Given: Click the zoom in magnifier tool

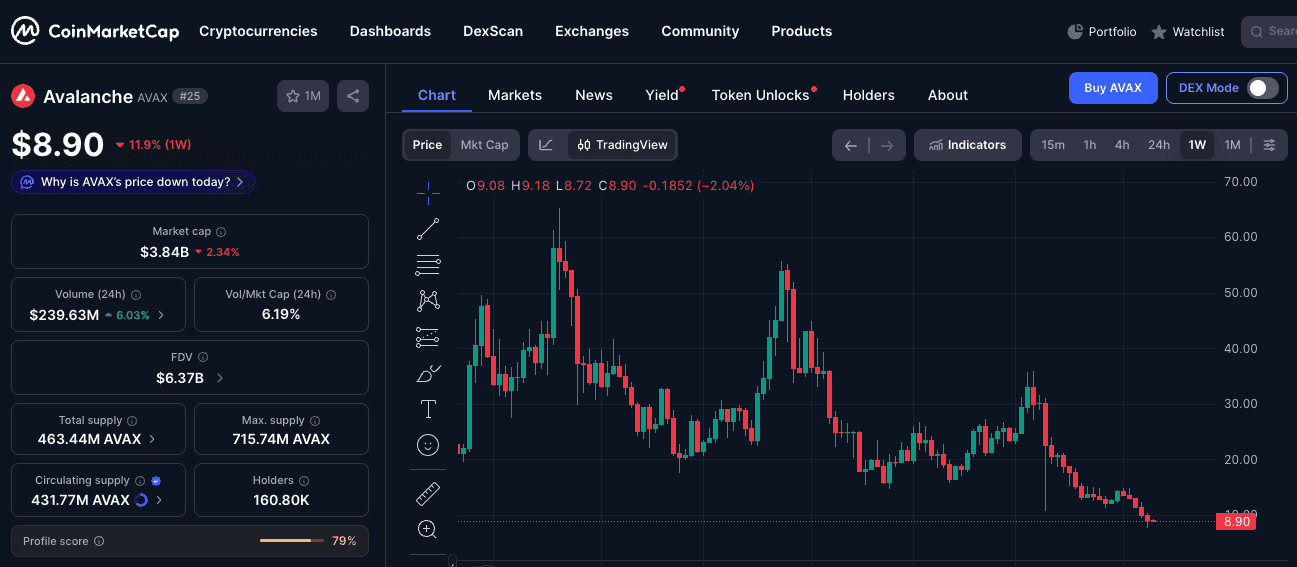Looking at the screenshot, I should (x=428, y=529).
